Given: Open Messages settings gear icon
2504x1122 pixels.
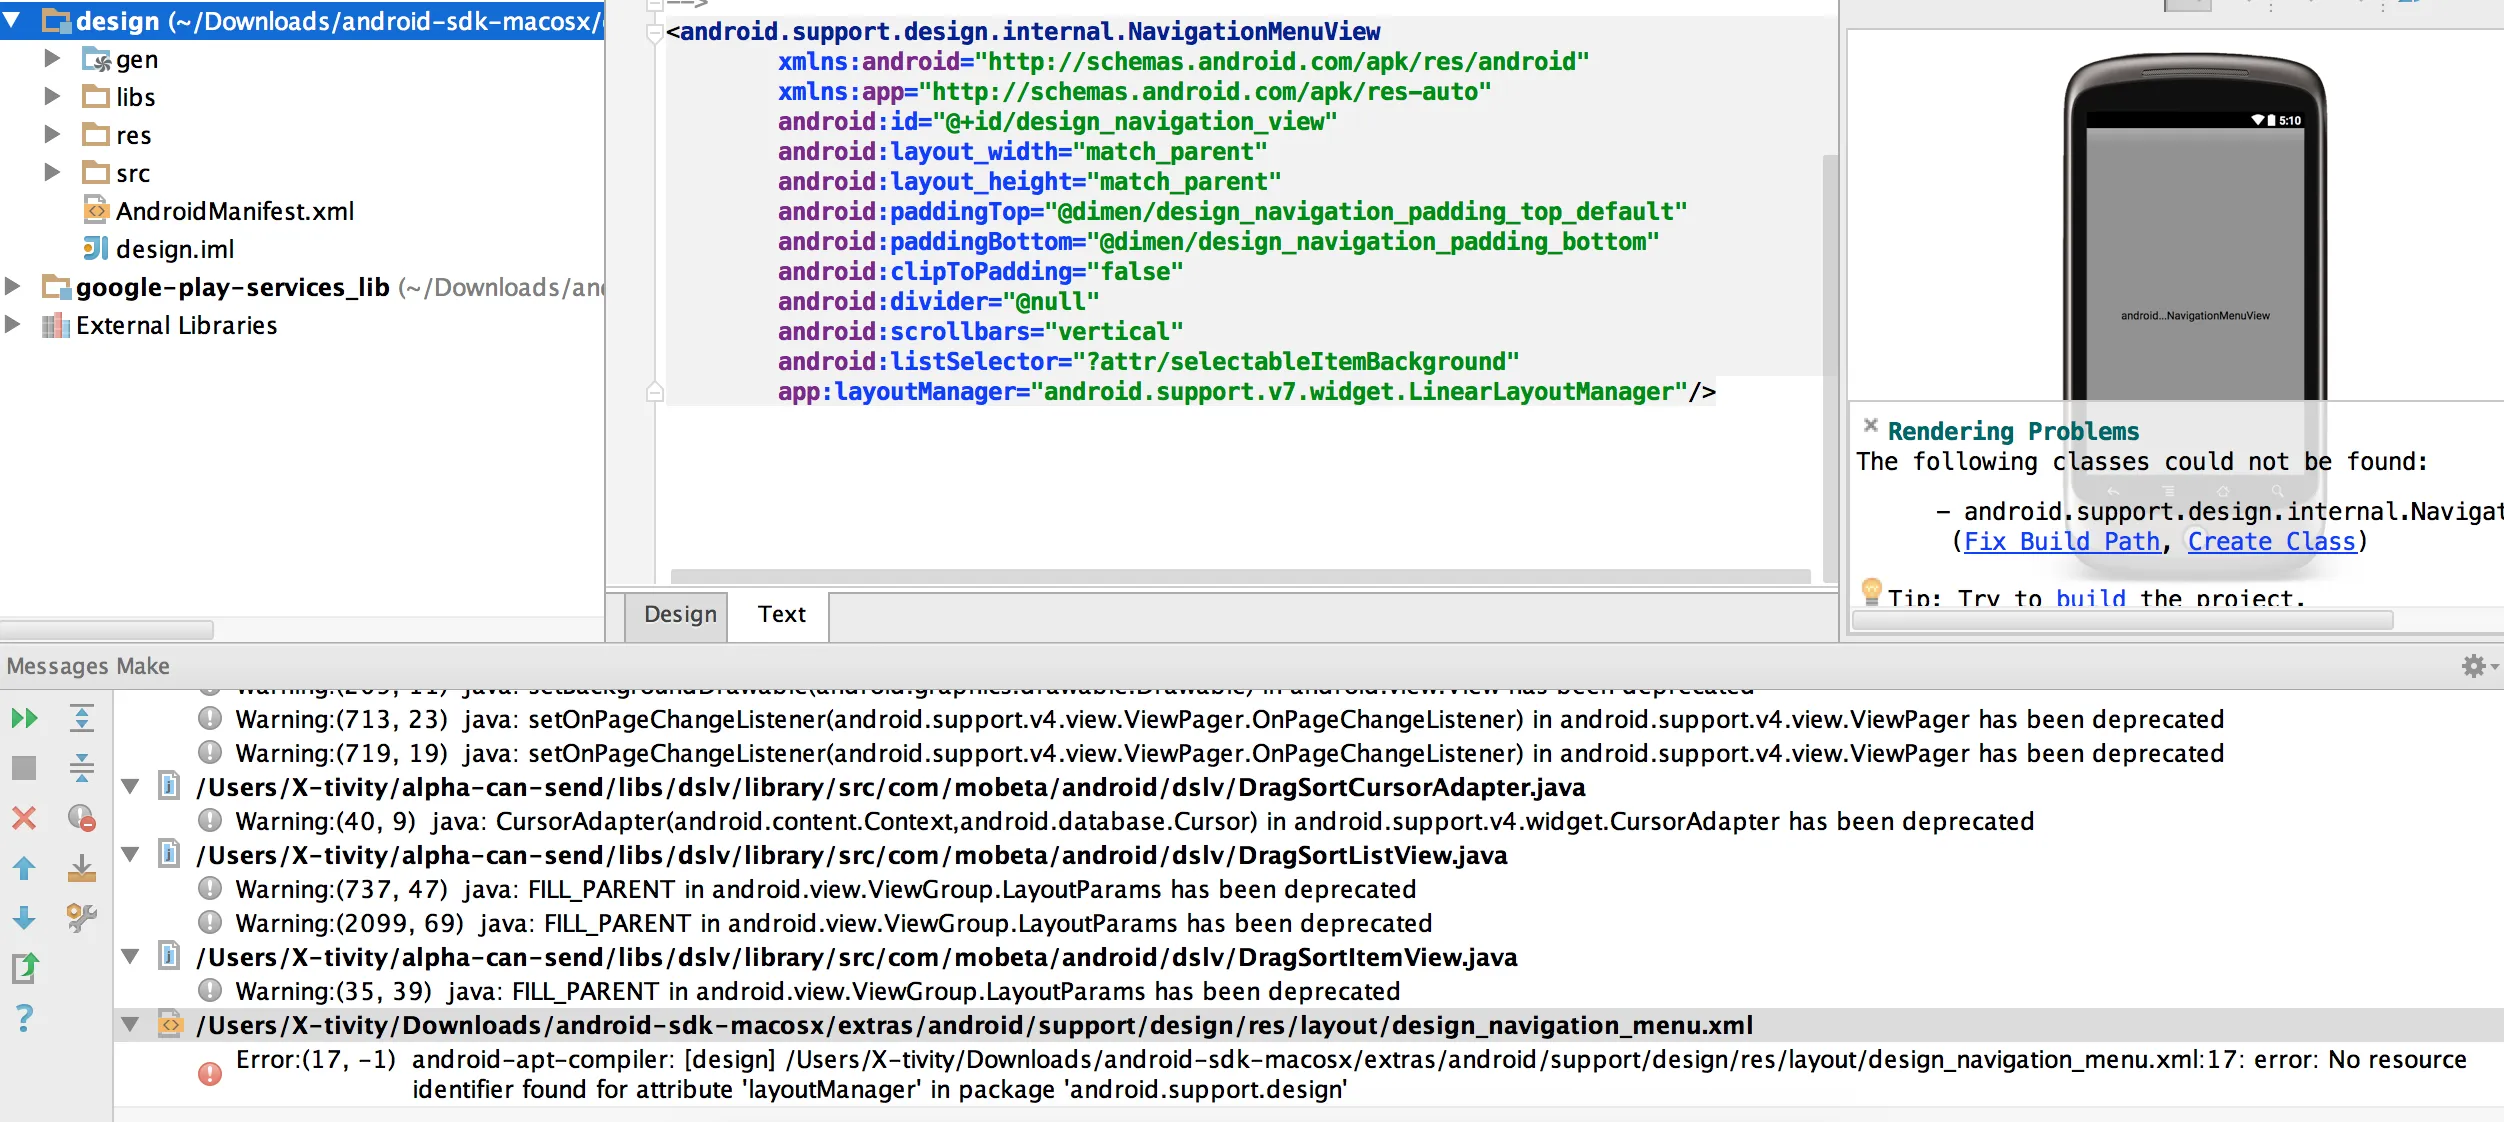Looking at the screenshot, I should pos(2473,666).
